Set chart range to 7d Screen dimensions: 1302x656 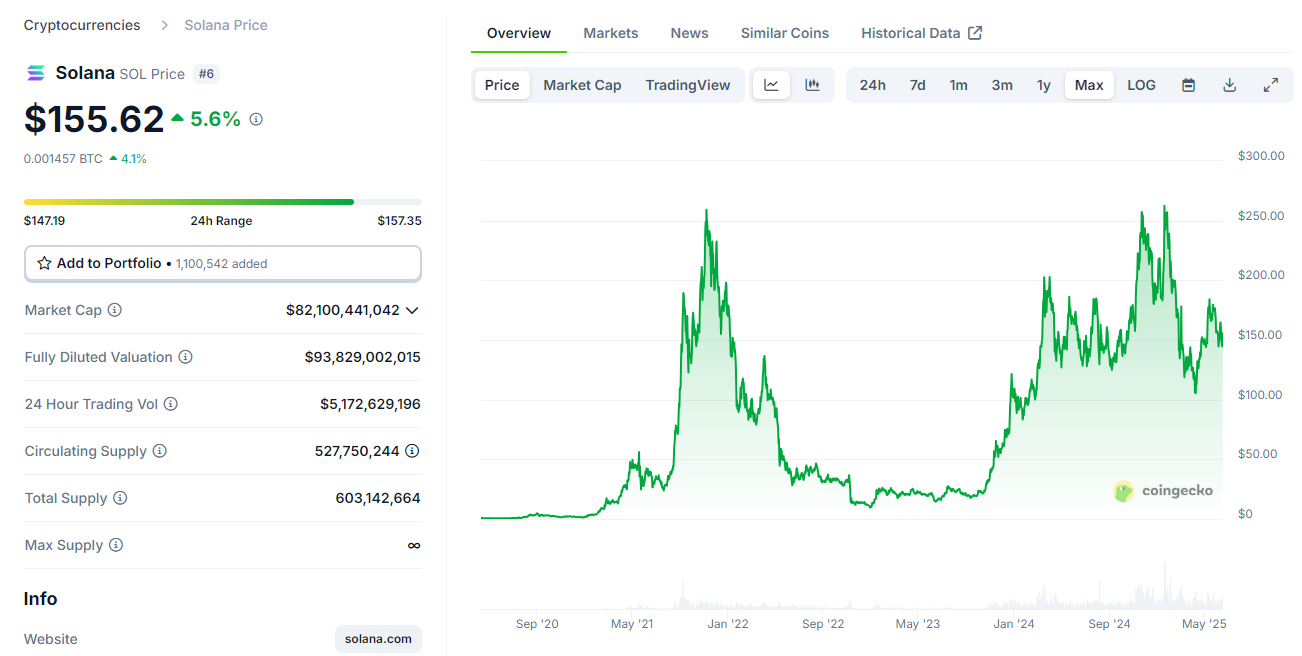(917, 85)
